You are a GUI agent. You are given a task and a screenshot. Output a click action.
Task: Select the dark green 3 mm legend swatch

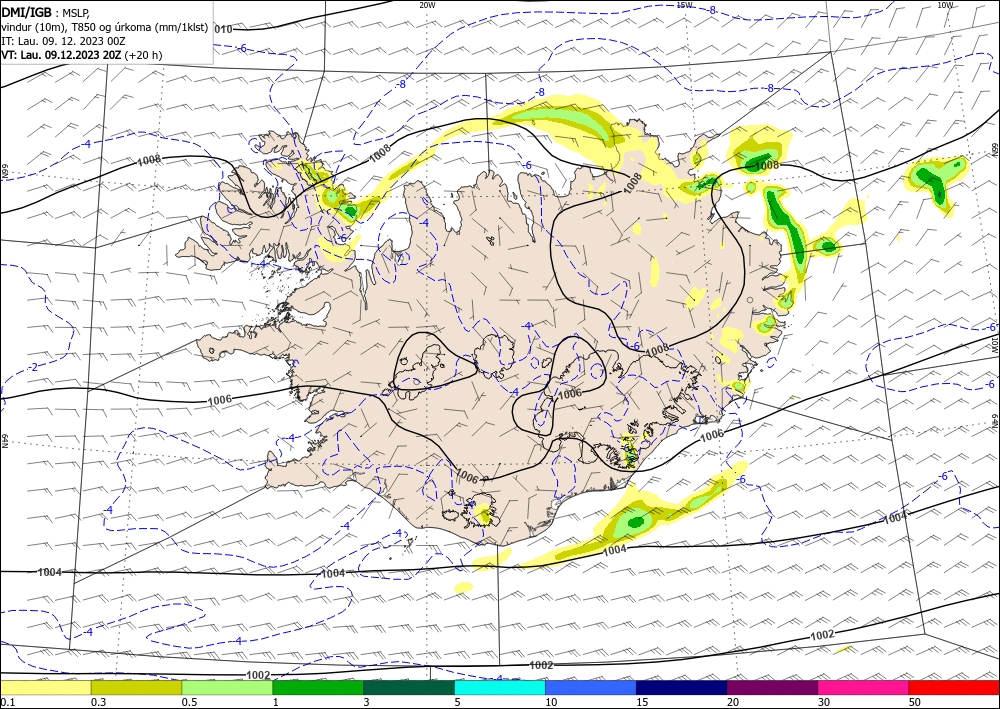[x=409, y=687]
